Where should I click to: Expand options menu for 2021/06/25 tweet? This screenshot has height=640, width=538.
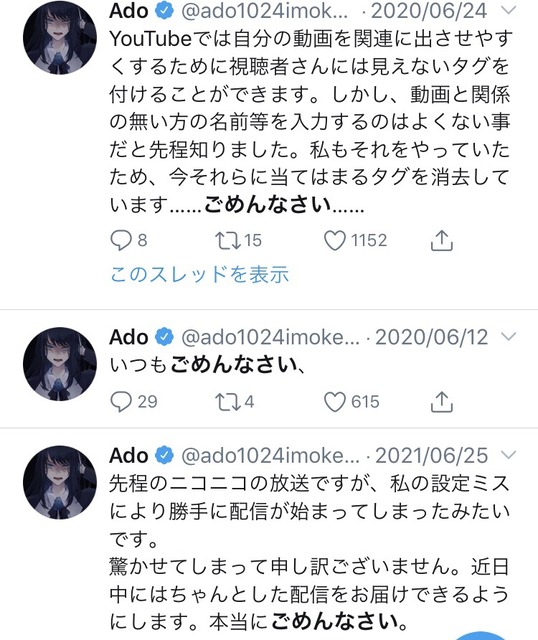point(509,455)
